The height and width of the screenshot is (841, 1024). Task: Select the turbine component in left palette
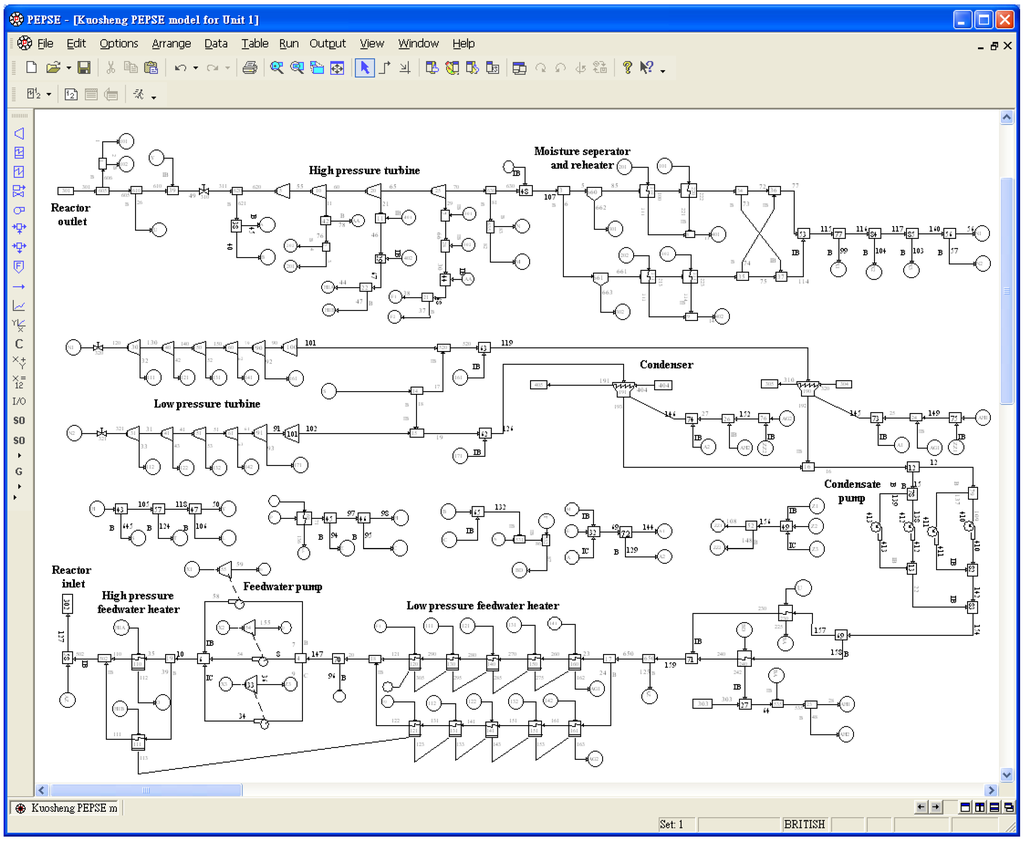(x=18, y=133)
